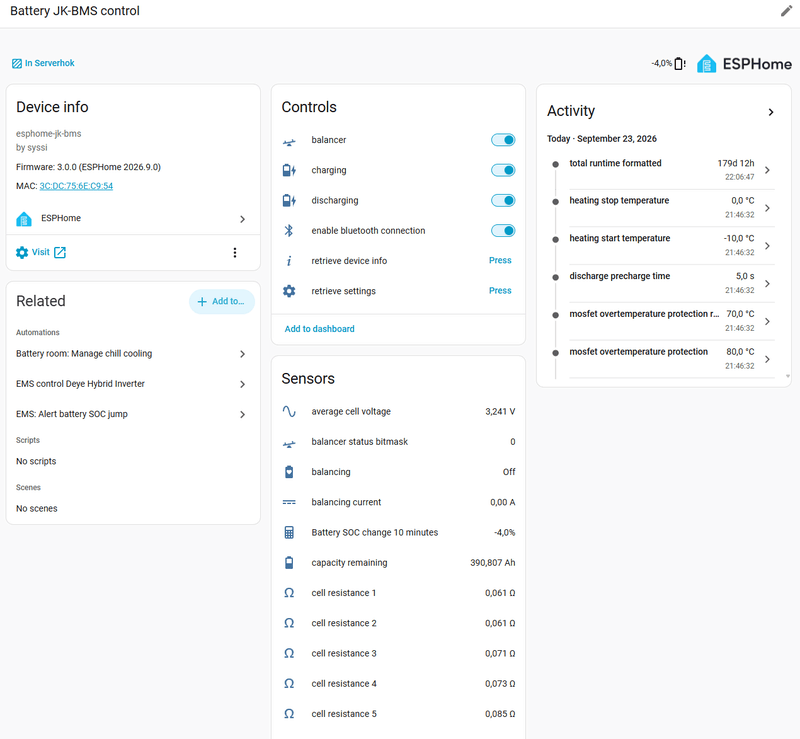Viewport: 800px width, 739px height.
Task: Toggle the balancer switch off
Action: pos(503,140)
